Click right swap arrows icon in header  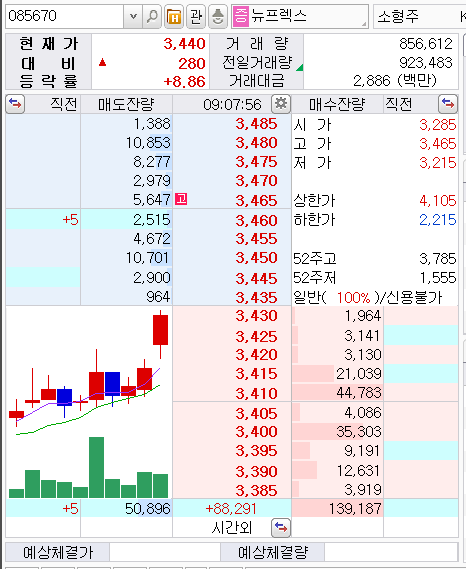[448, 104]
